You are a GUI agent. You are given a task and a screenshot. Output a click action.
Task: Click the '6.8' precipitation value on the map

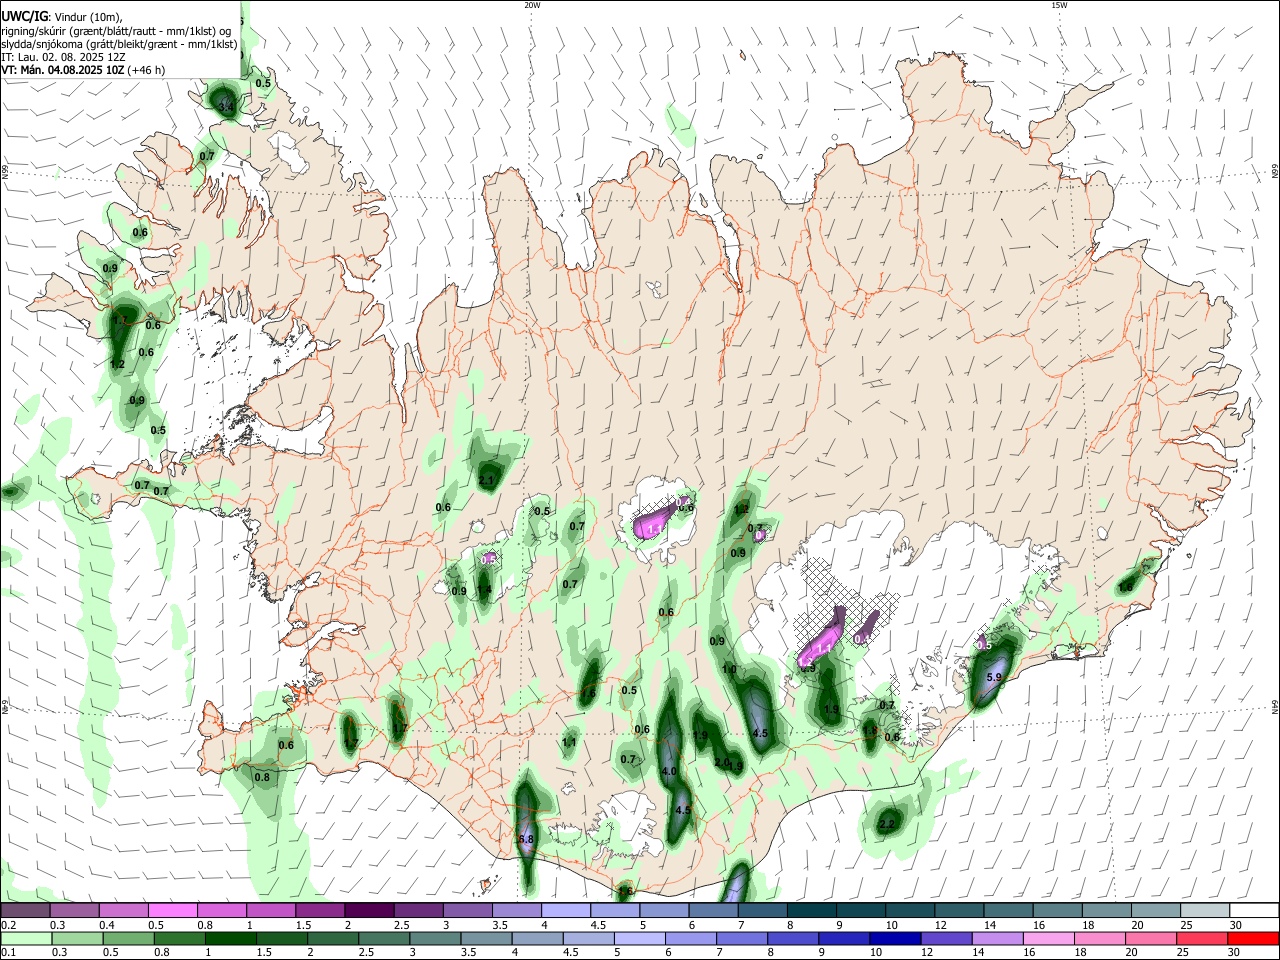pos(526,839)
